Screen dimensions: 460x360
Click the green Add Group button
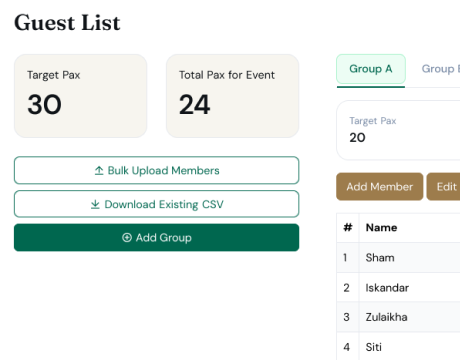[156, 237]
